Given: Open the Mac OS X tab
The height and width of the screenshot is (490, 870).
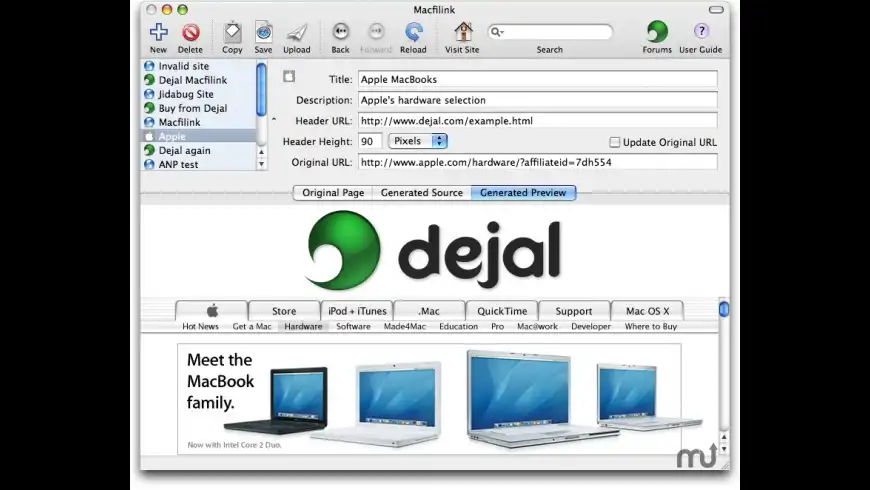Looking at the screenshot, I should coord(648,311).
